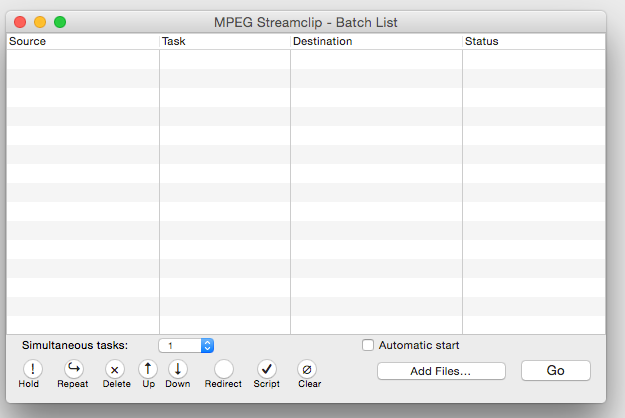Click the Script checkmark icon

[x=267, y=369]
